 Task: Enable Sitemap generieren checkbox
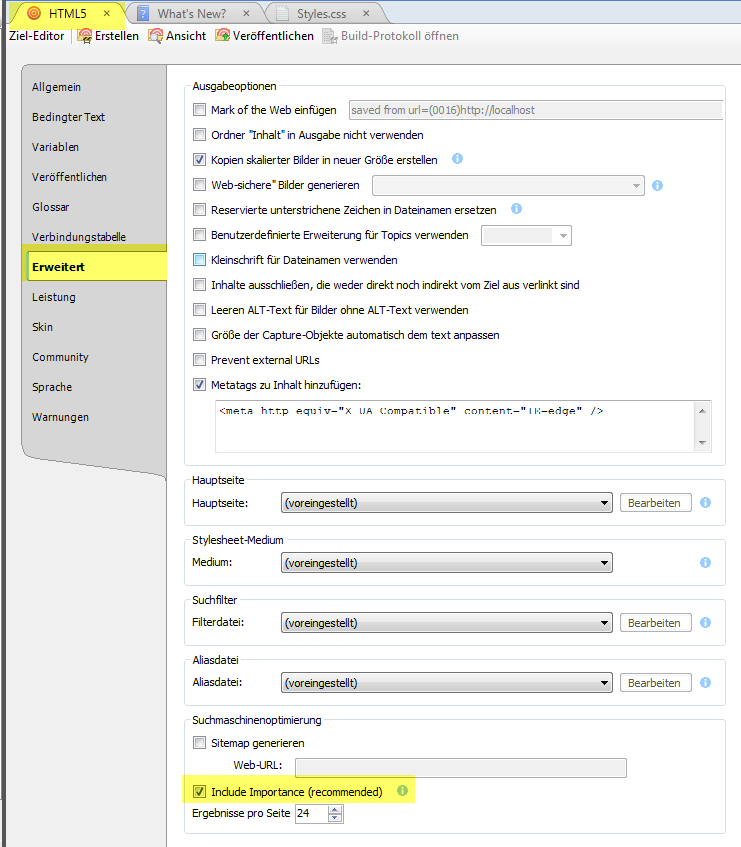pos(200,743)
